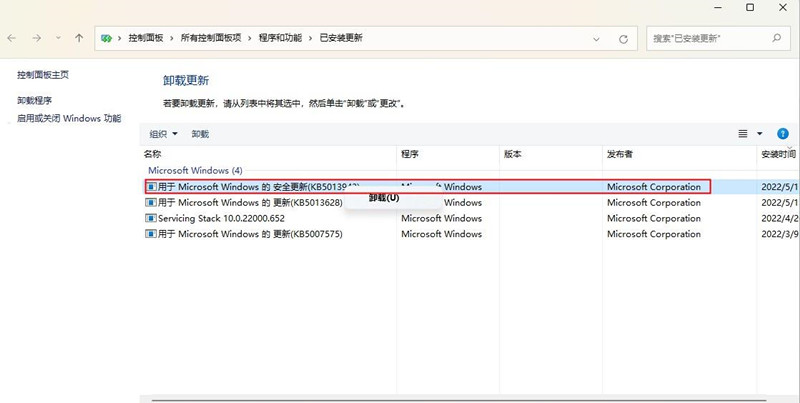The image size is (800, 403).
Task: Click the search magnifier icon
Action: point(777,38)
